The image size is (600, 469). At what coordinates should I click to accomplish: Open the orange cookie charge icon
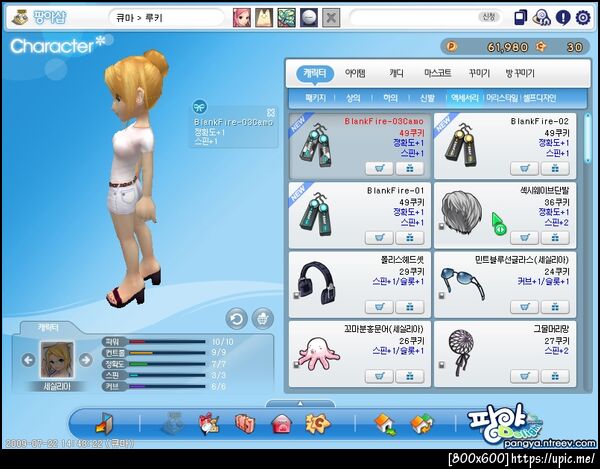pos(318,423)
